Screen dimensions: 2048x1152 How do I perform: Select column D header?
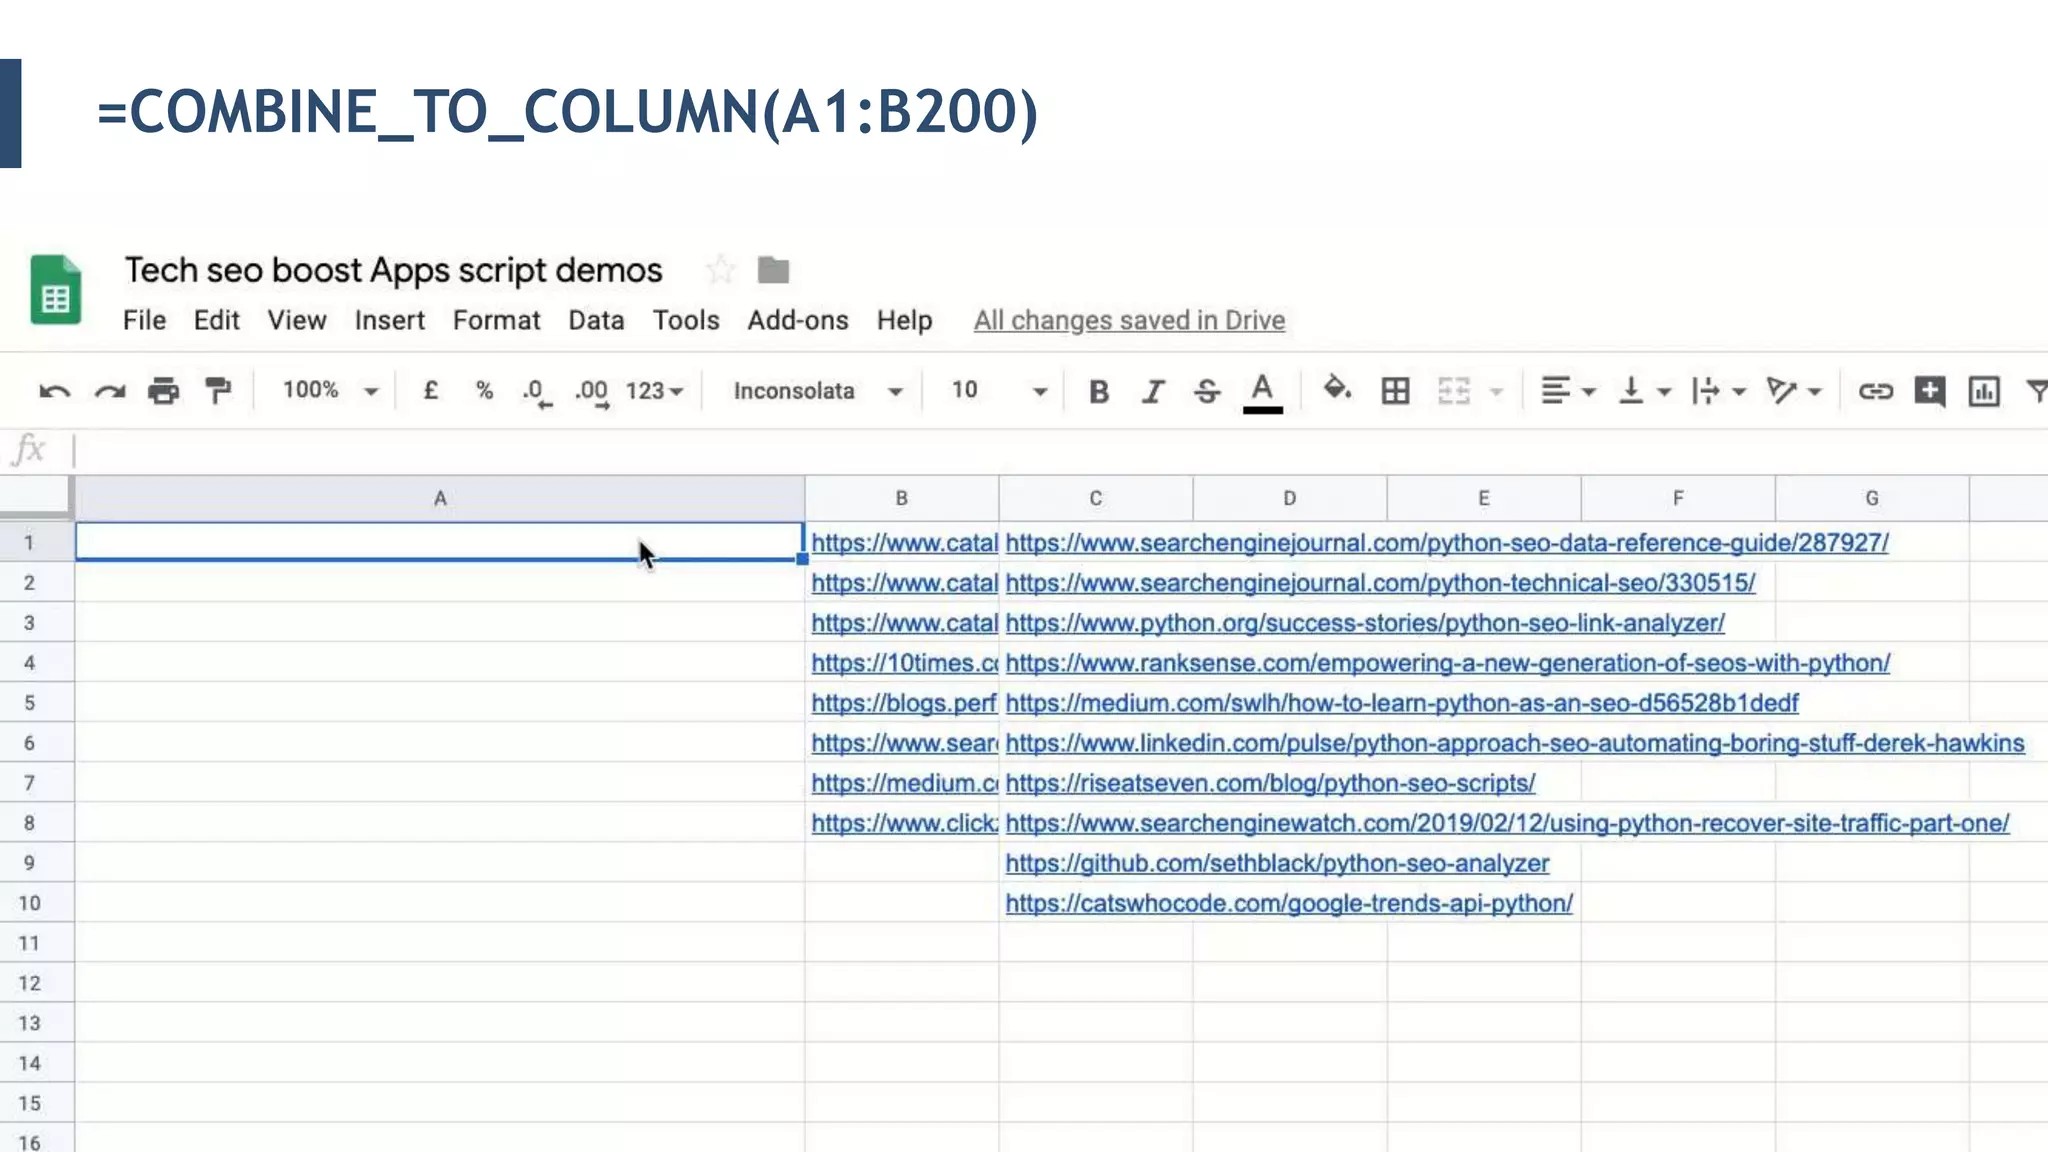(1289, 498)
